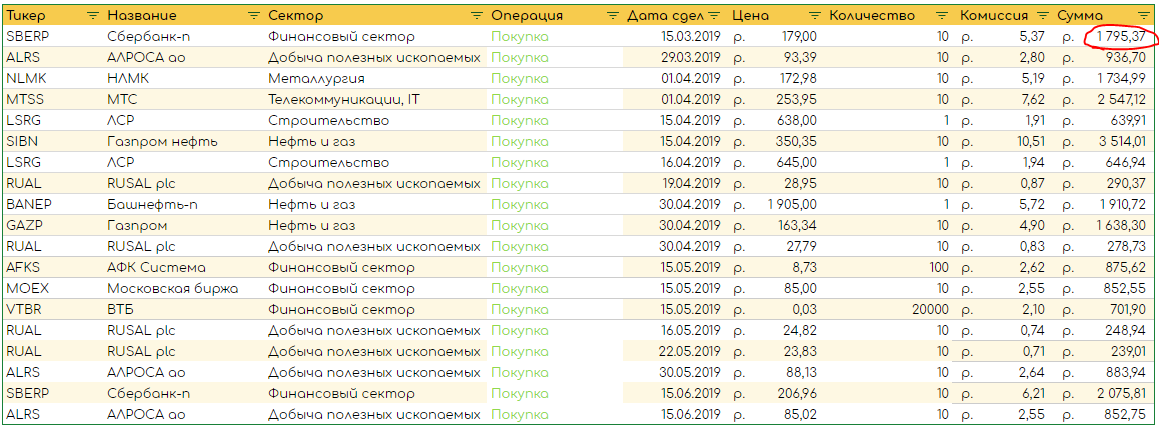Screen dimensions: 1159x432
Task: Select the ВТБ name cell
Action: pos(183,309)
